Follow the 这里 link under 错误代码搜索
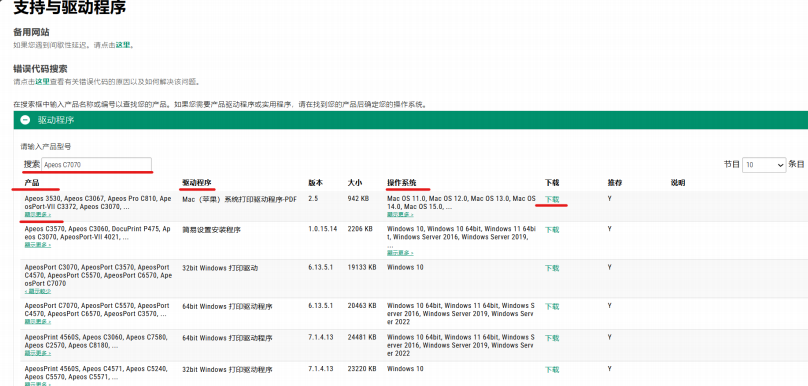 [x=42, y=81]
